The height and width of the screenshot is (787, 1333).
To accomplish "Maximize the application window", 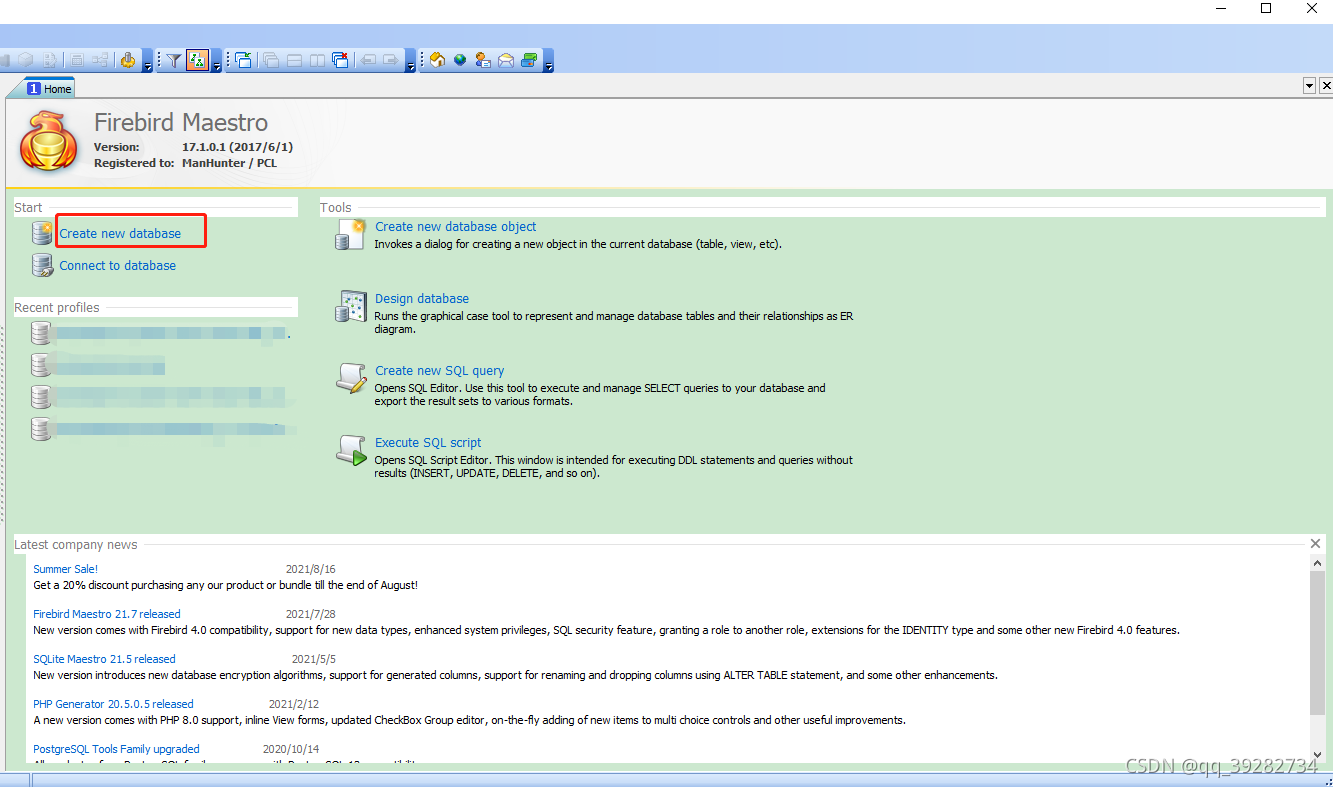I will tap(1266, 8).
